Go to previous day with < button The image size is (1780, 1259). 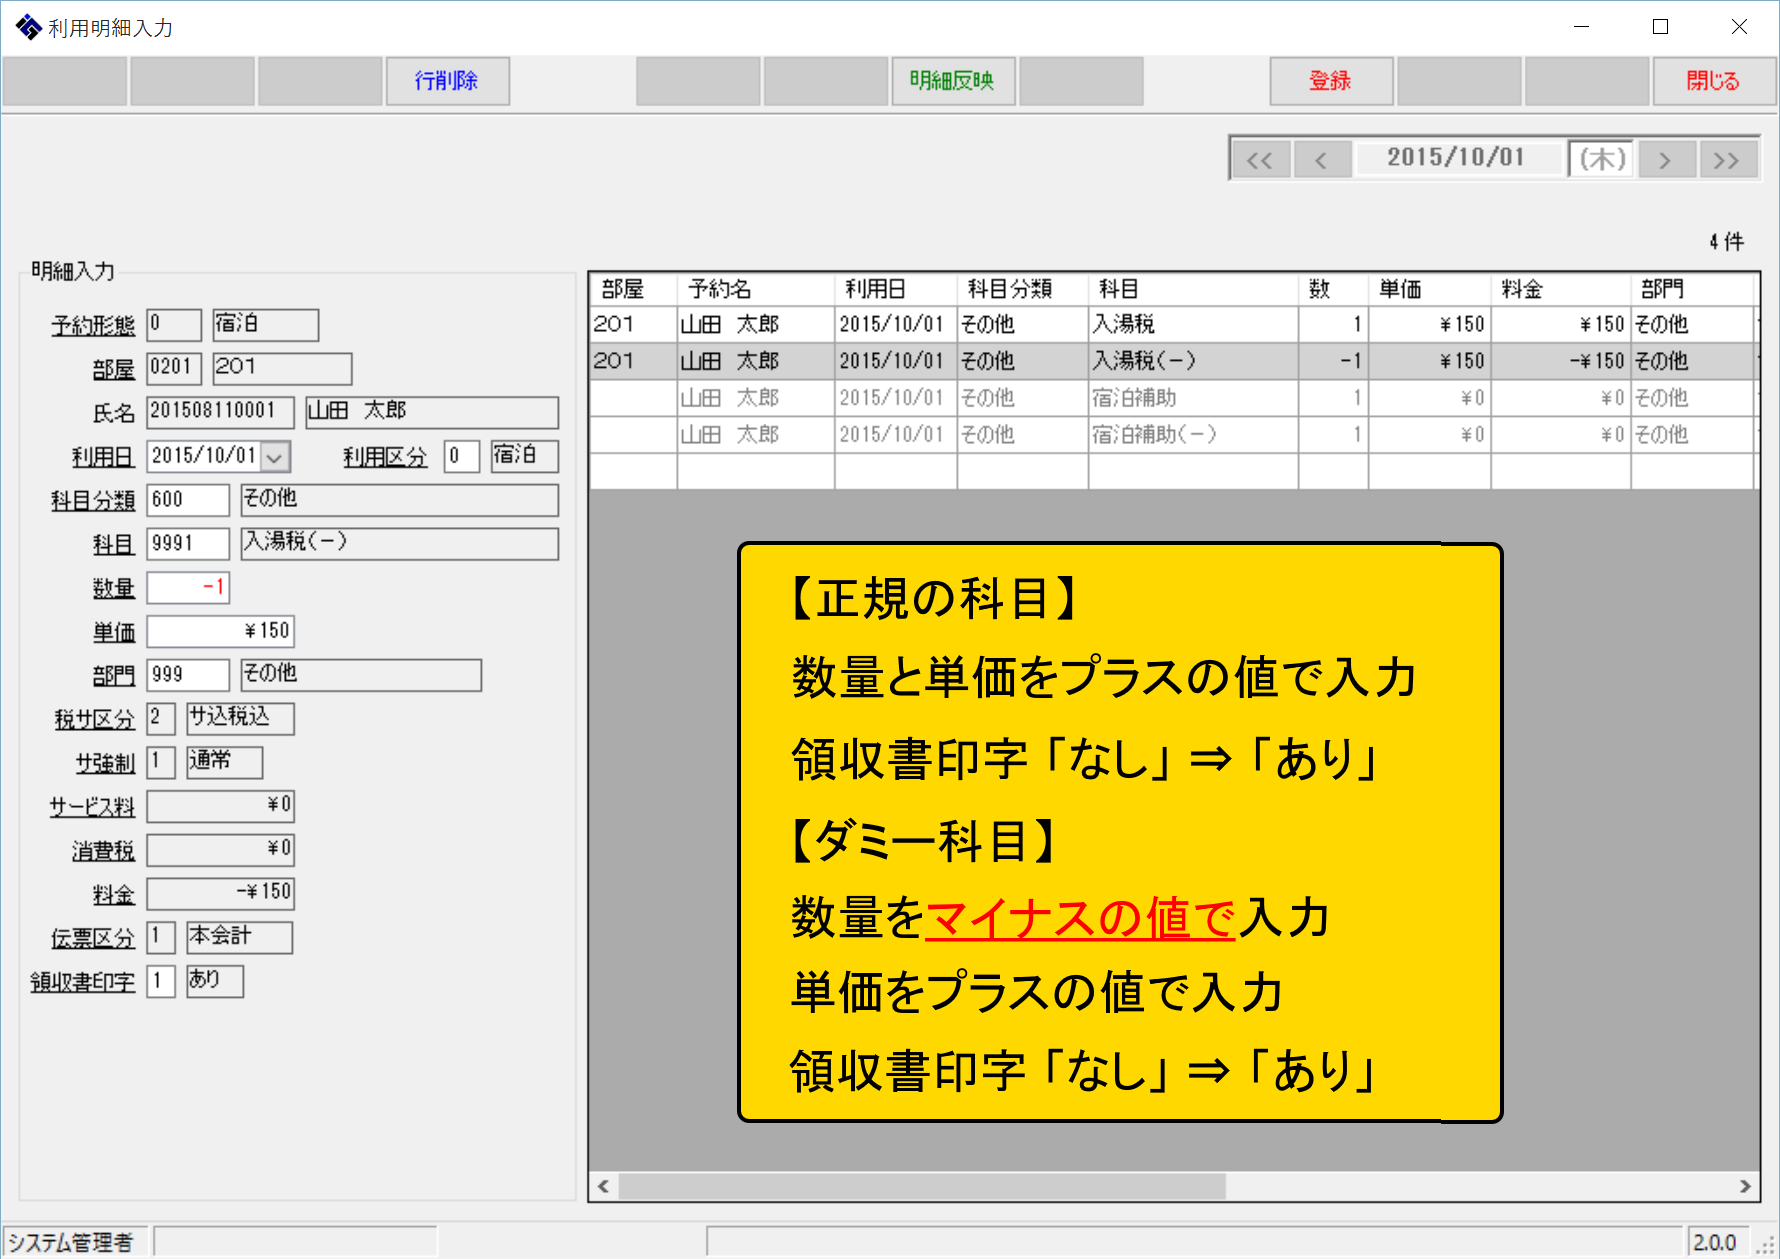coord(1322,159)
